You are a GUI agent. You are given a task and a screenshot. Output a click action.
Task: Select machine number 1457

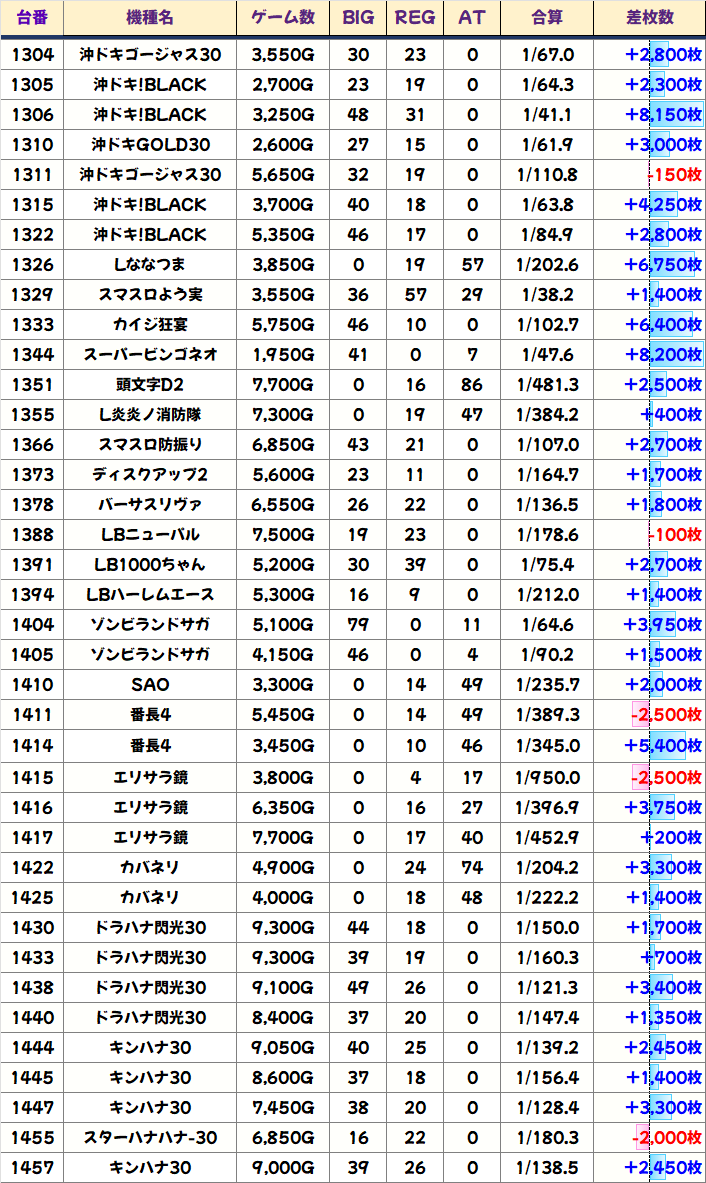pyautogui.click(x=32, y=1168)
